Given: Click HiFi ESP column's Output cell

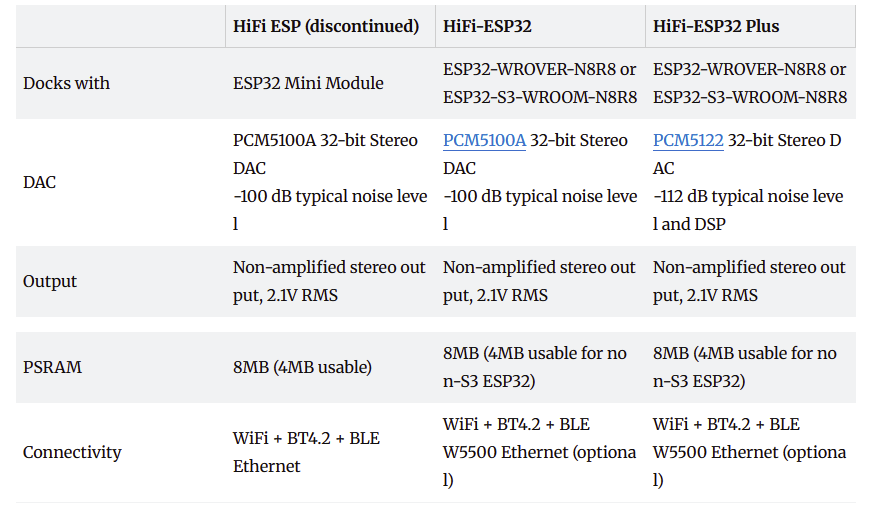Looking at the screenshot, I should coord(330,281).
